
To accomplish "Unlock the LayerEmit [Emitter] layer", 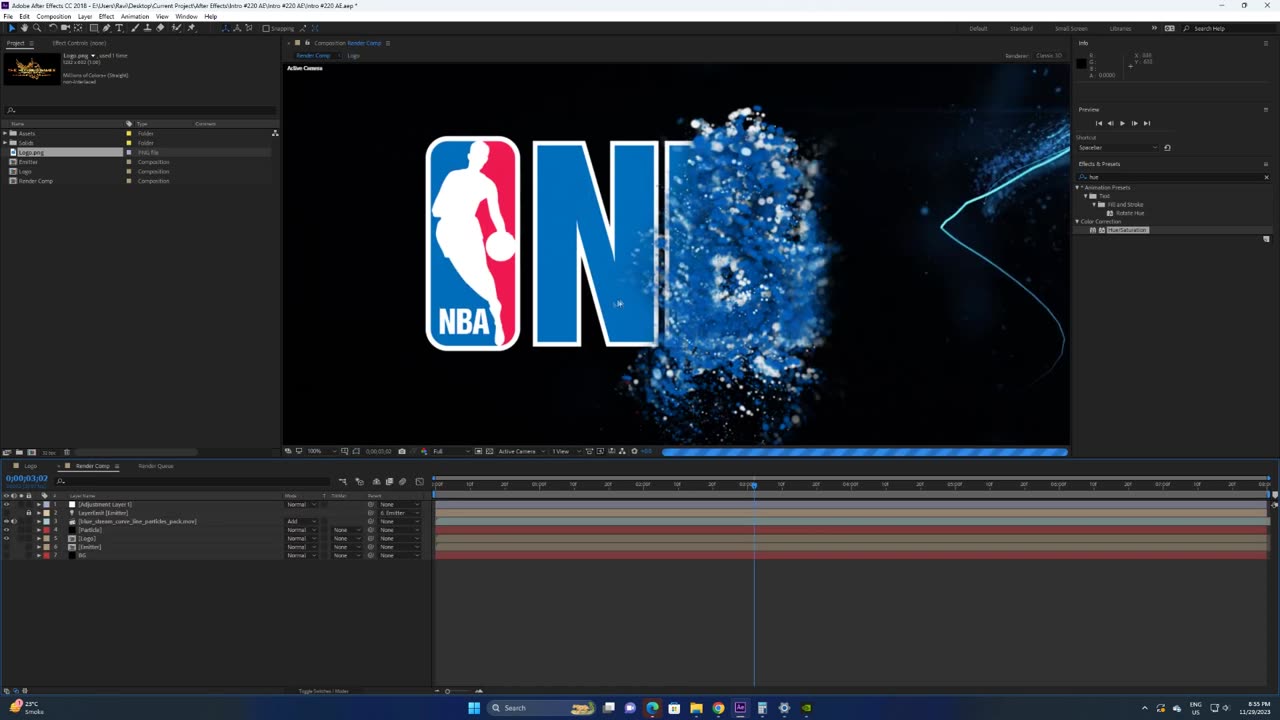I will pos(28,513).
